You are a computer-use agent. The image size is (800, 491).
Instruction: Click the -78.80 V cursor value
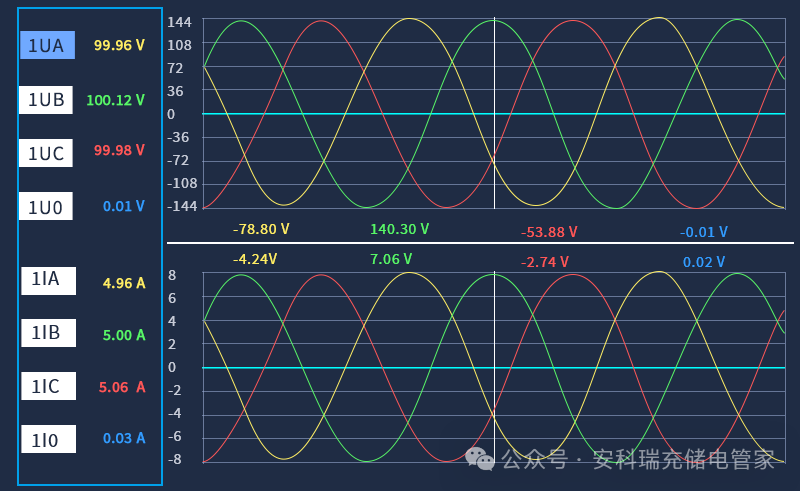[261, 229]
